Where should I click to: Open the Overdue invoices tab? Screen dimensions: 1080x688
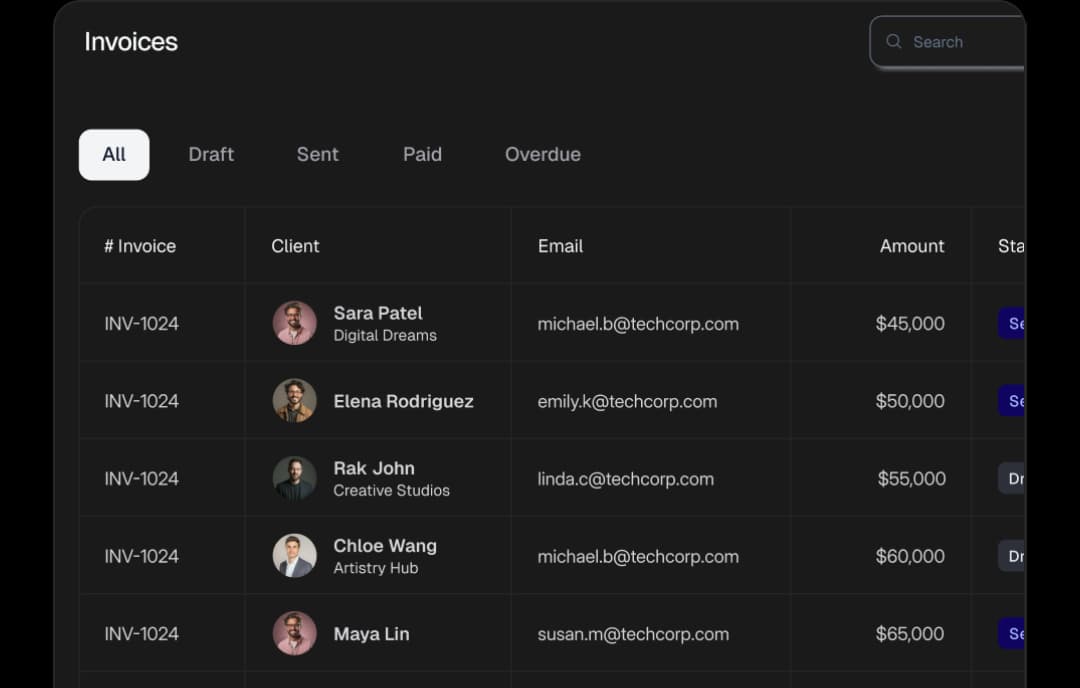(x=543, y=154)
